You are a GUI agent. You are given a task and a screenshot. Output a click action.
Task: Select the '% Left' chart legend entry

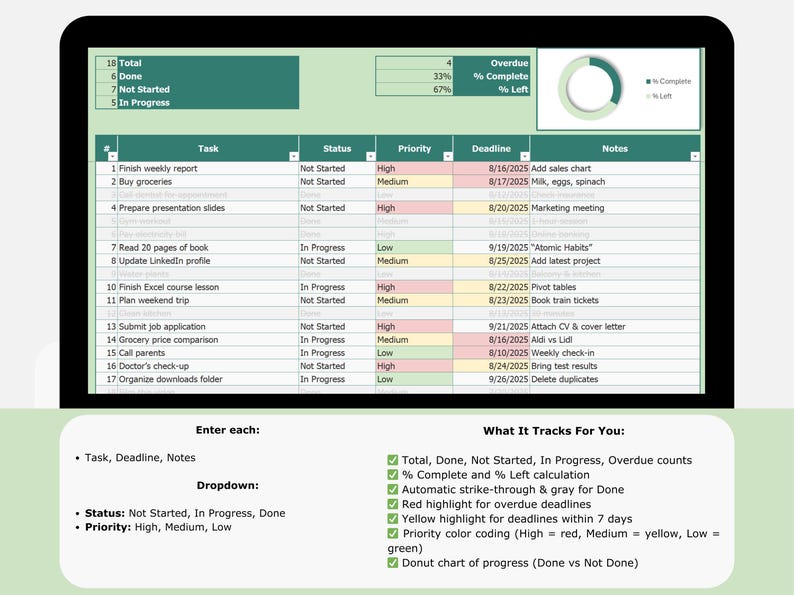(x=659, y=96)
